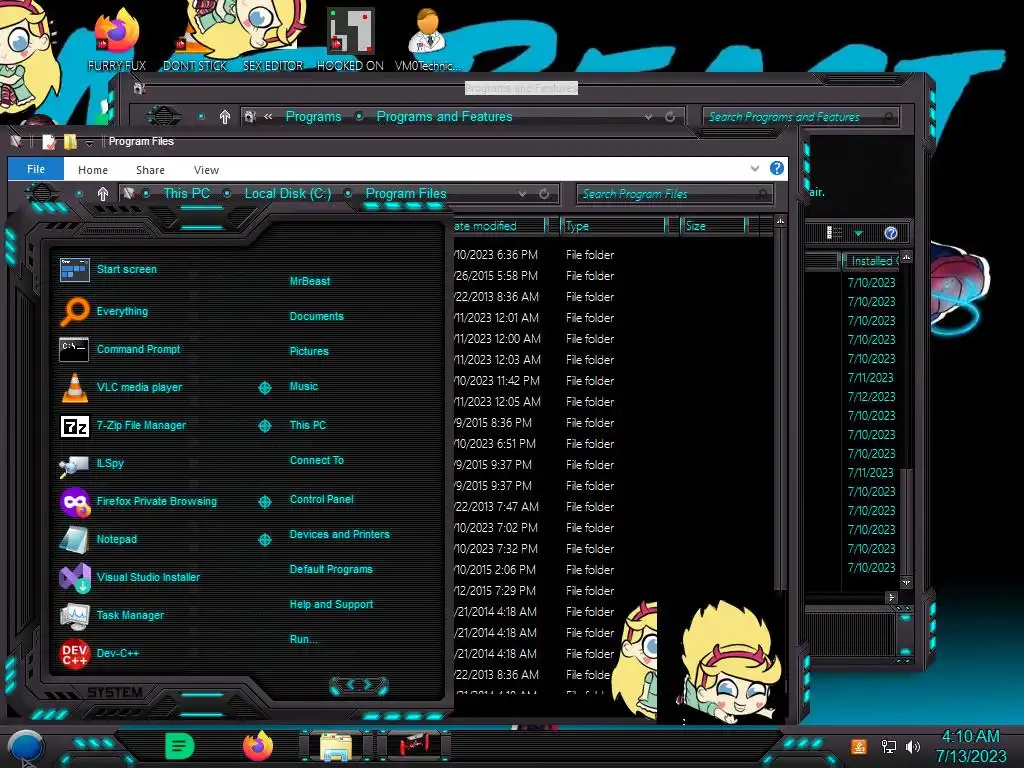
Task: Switch to Share ribbon tab
Action: point(150,170)
